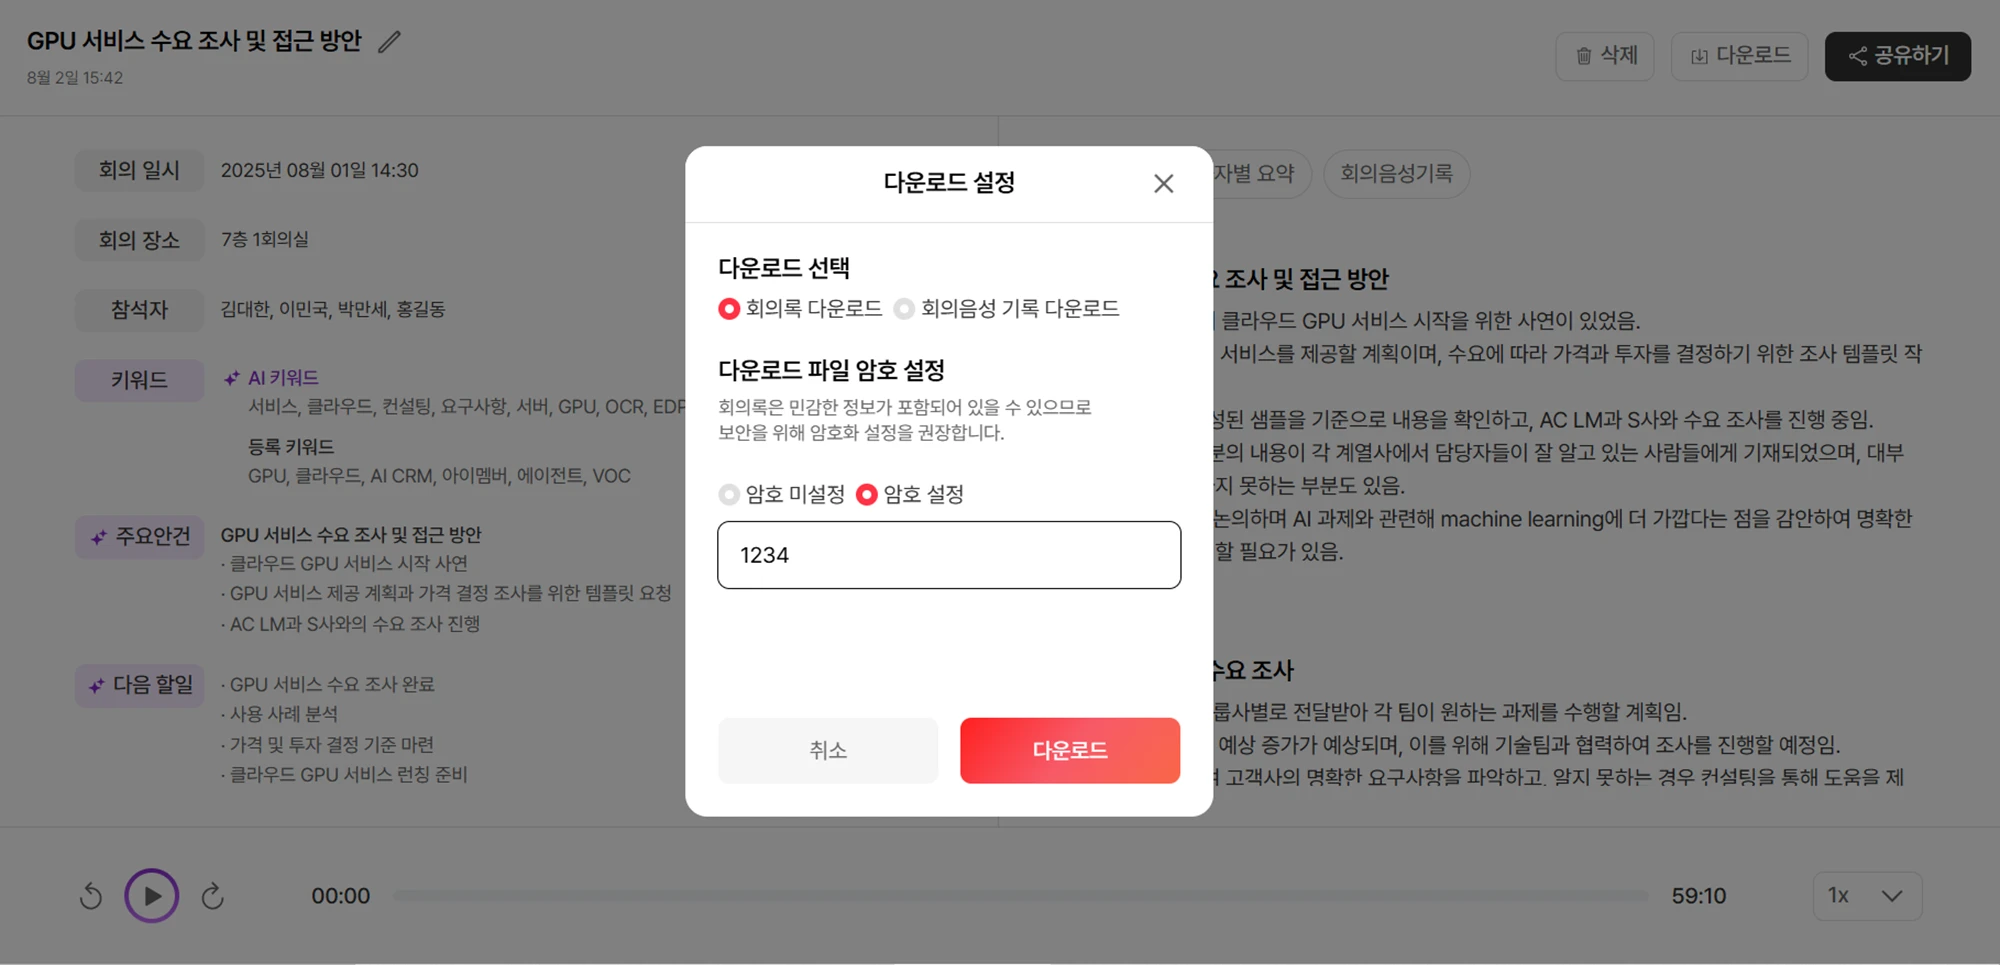Choose the 암호 설정 radio option
2000x965 pixels.
867,495
